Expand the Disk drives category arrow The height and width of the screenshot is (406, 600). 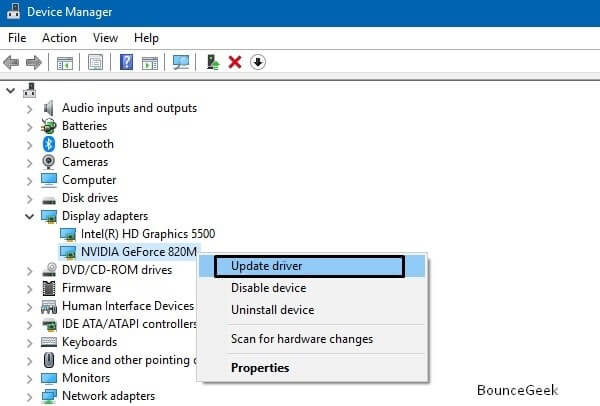(29, 199)
